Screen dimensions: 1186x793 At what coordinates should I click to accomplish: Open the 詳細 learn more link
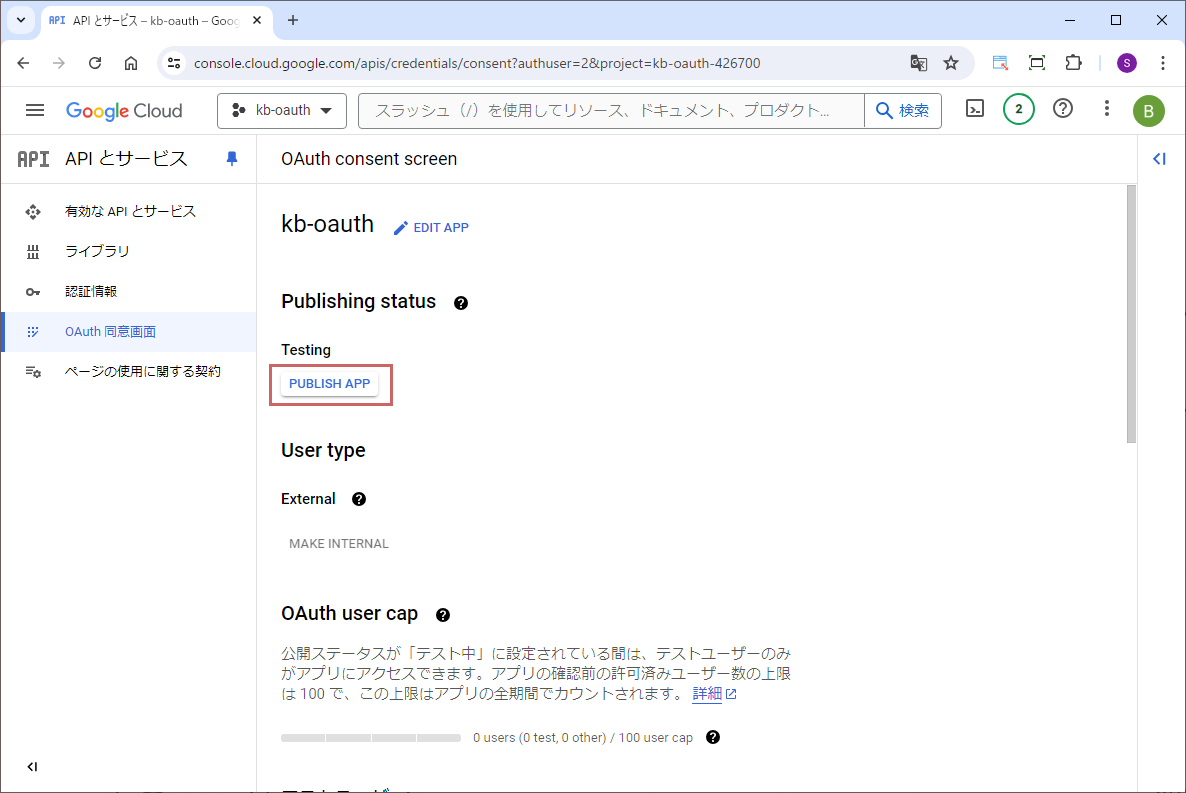point(707,694)
